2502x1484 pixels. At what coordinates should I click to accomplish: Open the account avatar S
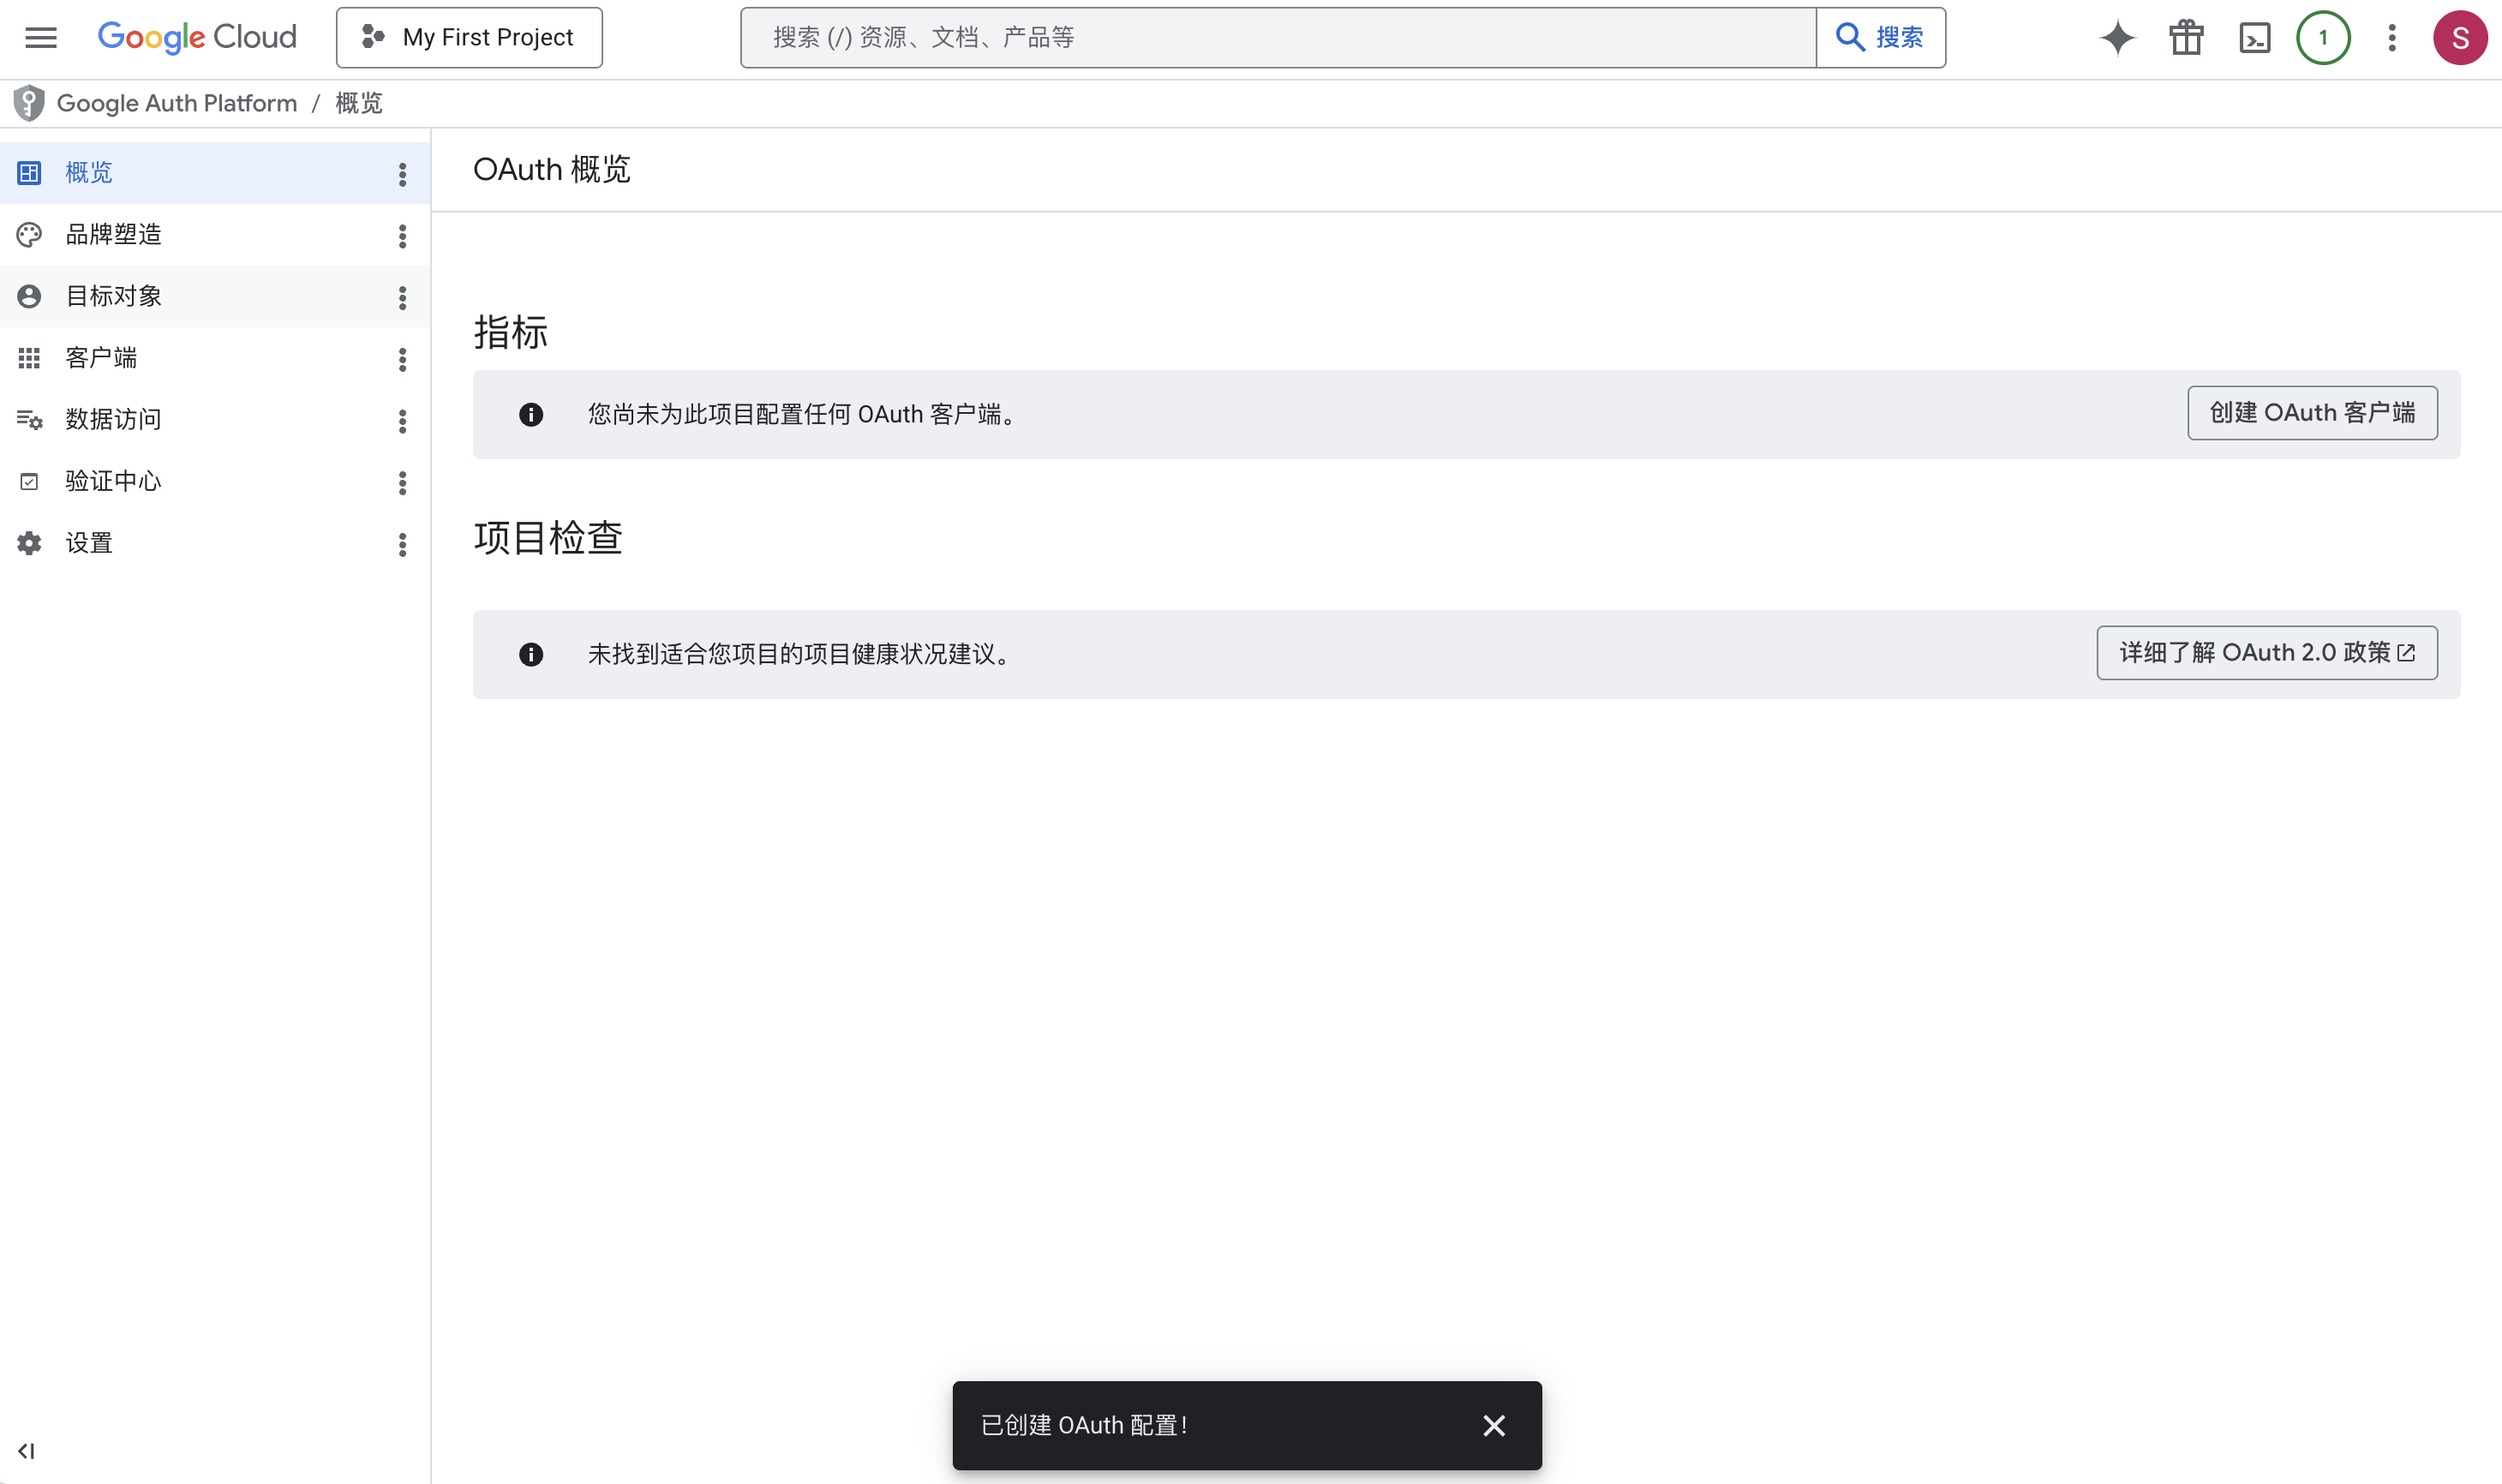click(x=2460, y=38)
